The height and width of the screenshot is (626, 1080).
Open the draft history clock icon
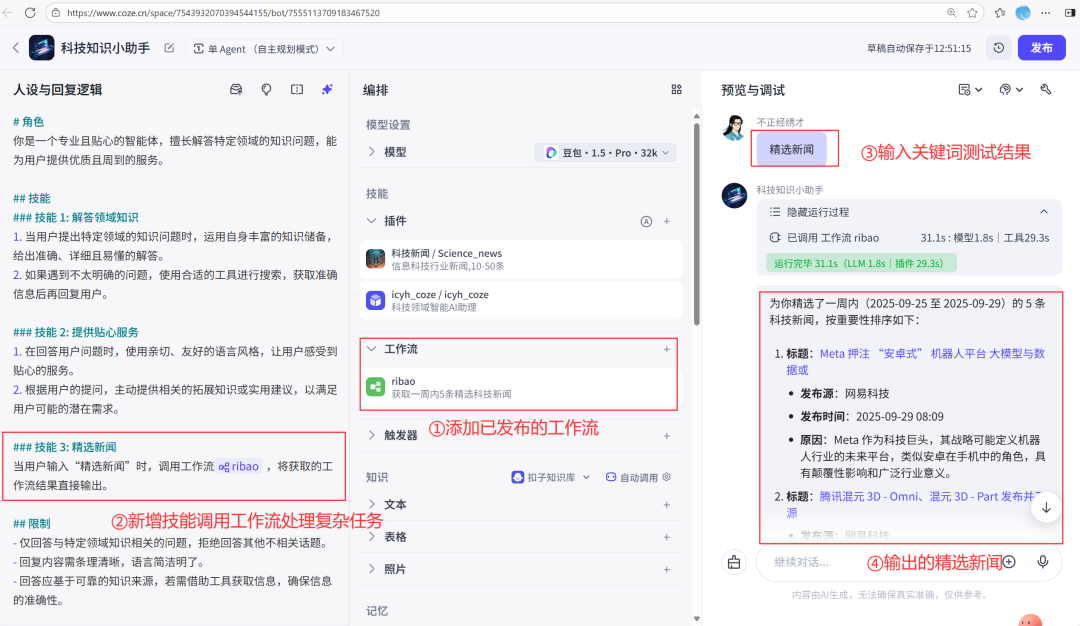999,48
